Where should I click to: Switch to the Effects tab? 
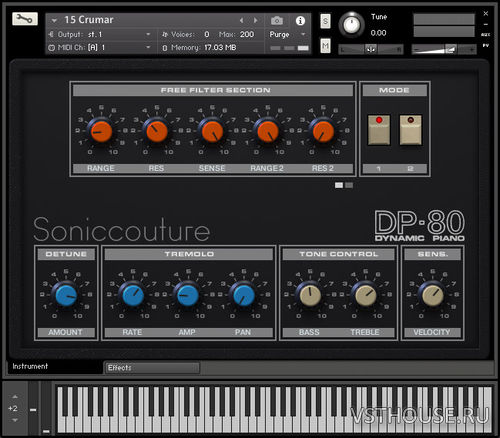pyautogui.click(x=152, y=368)
